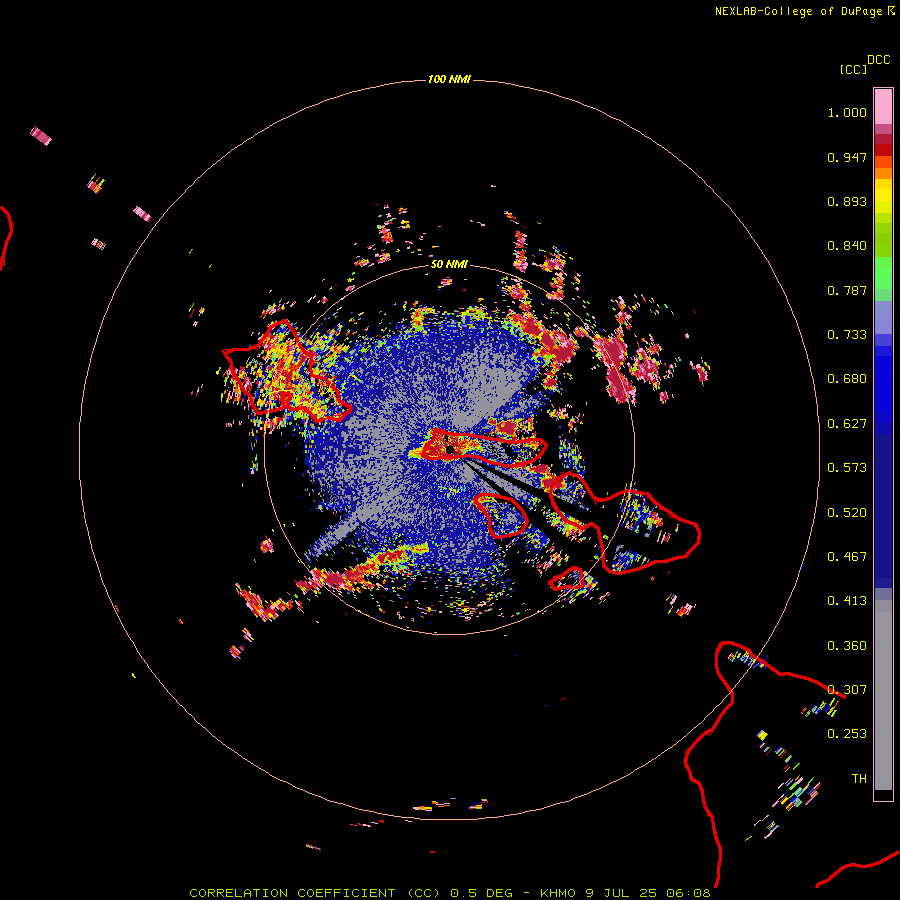Select the 0.733 scale value
Image resolution: width=900 pixels, height=900 pixels.
pyautogui.click(x=847, y=335)
